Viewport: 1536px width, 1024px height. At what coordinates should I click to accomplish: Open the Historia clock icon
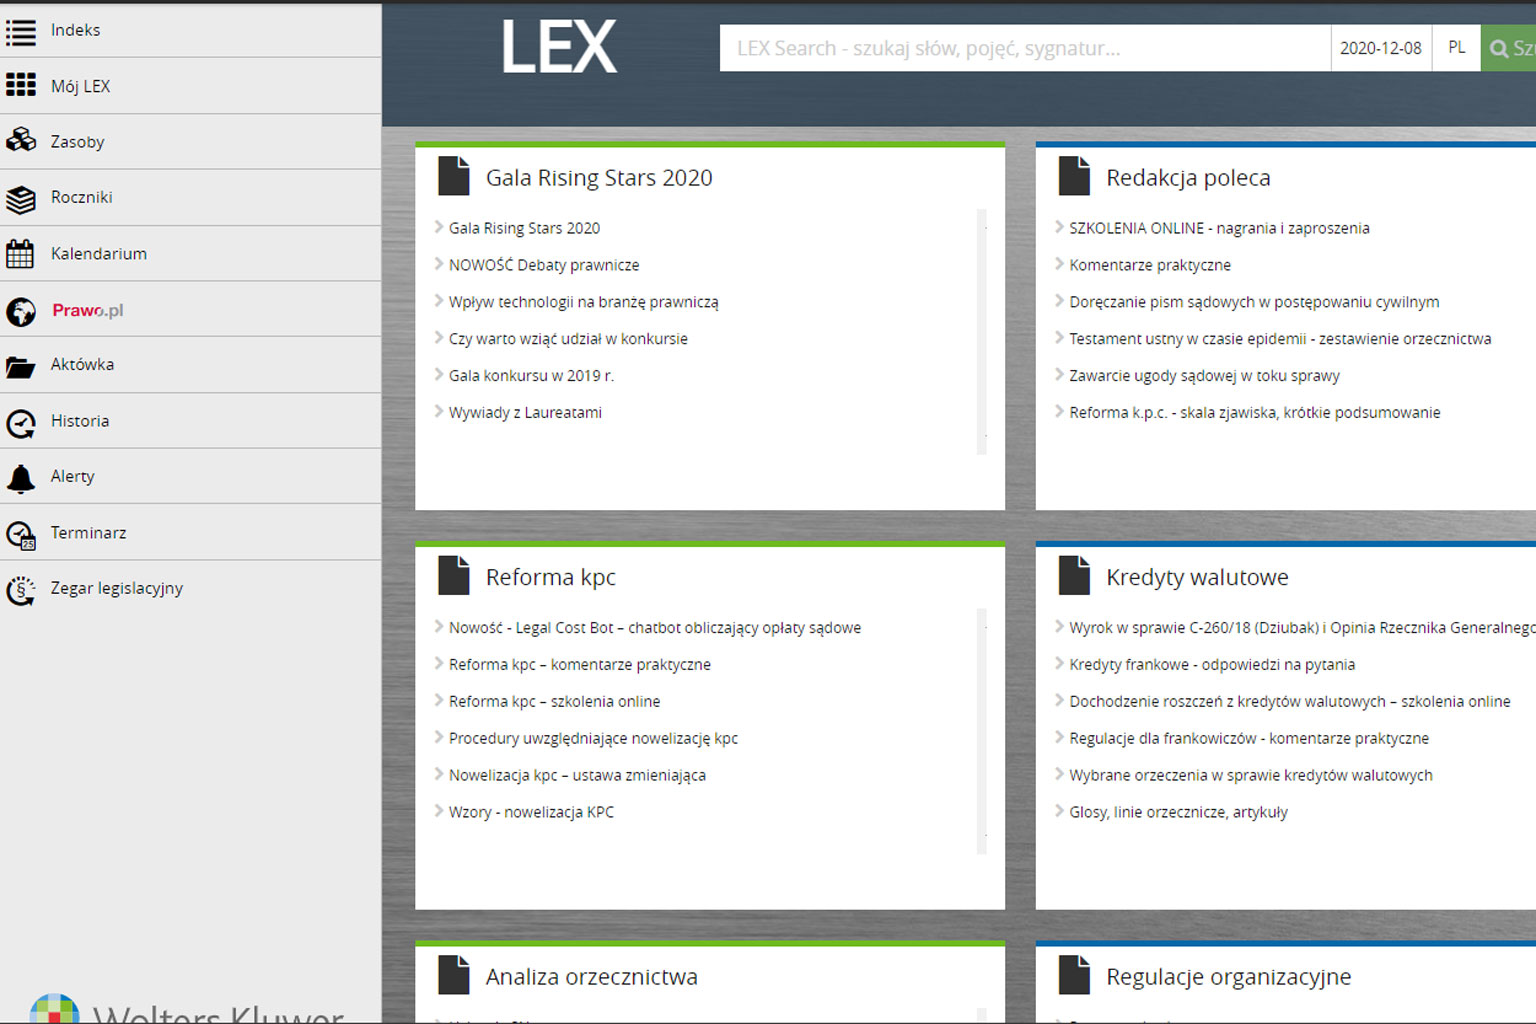[21, 423]
